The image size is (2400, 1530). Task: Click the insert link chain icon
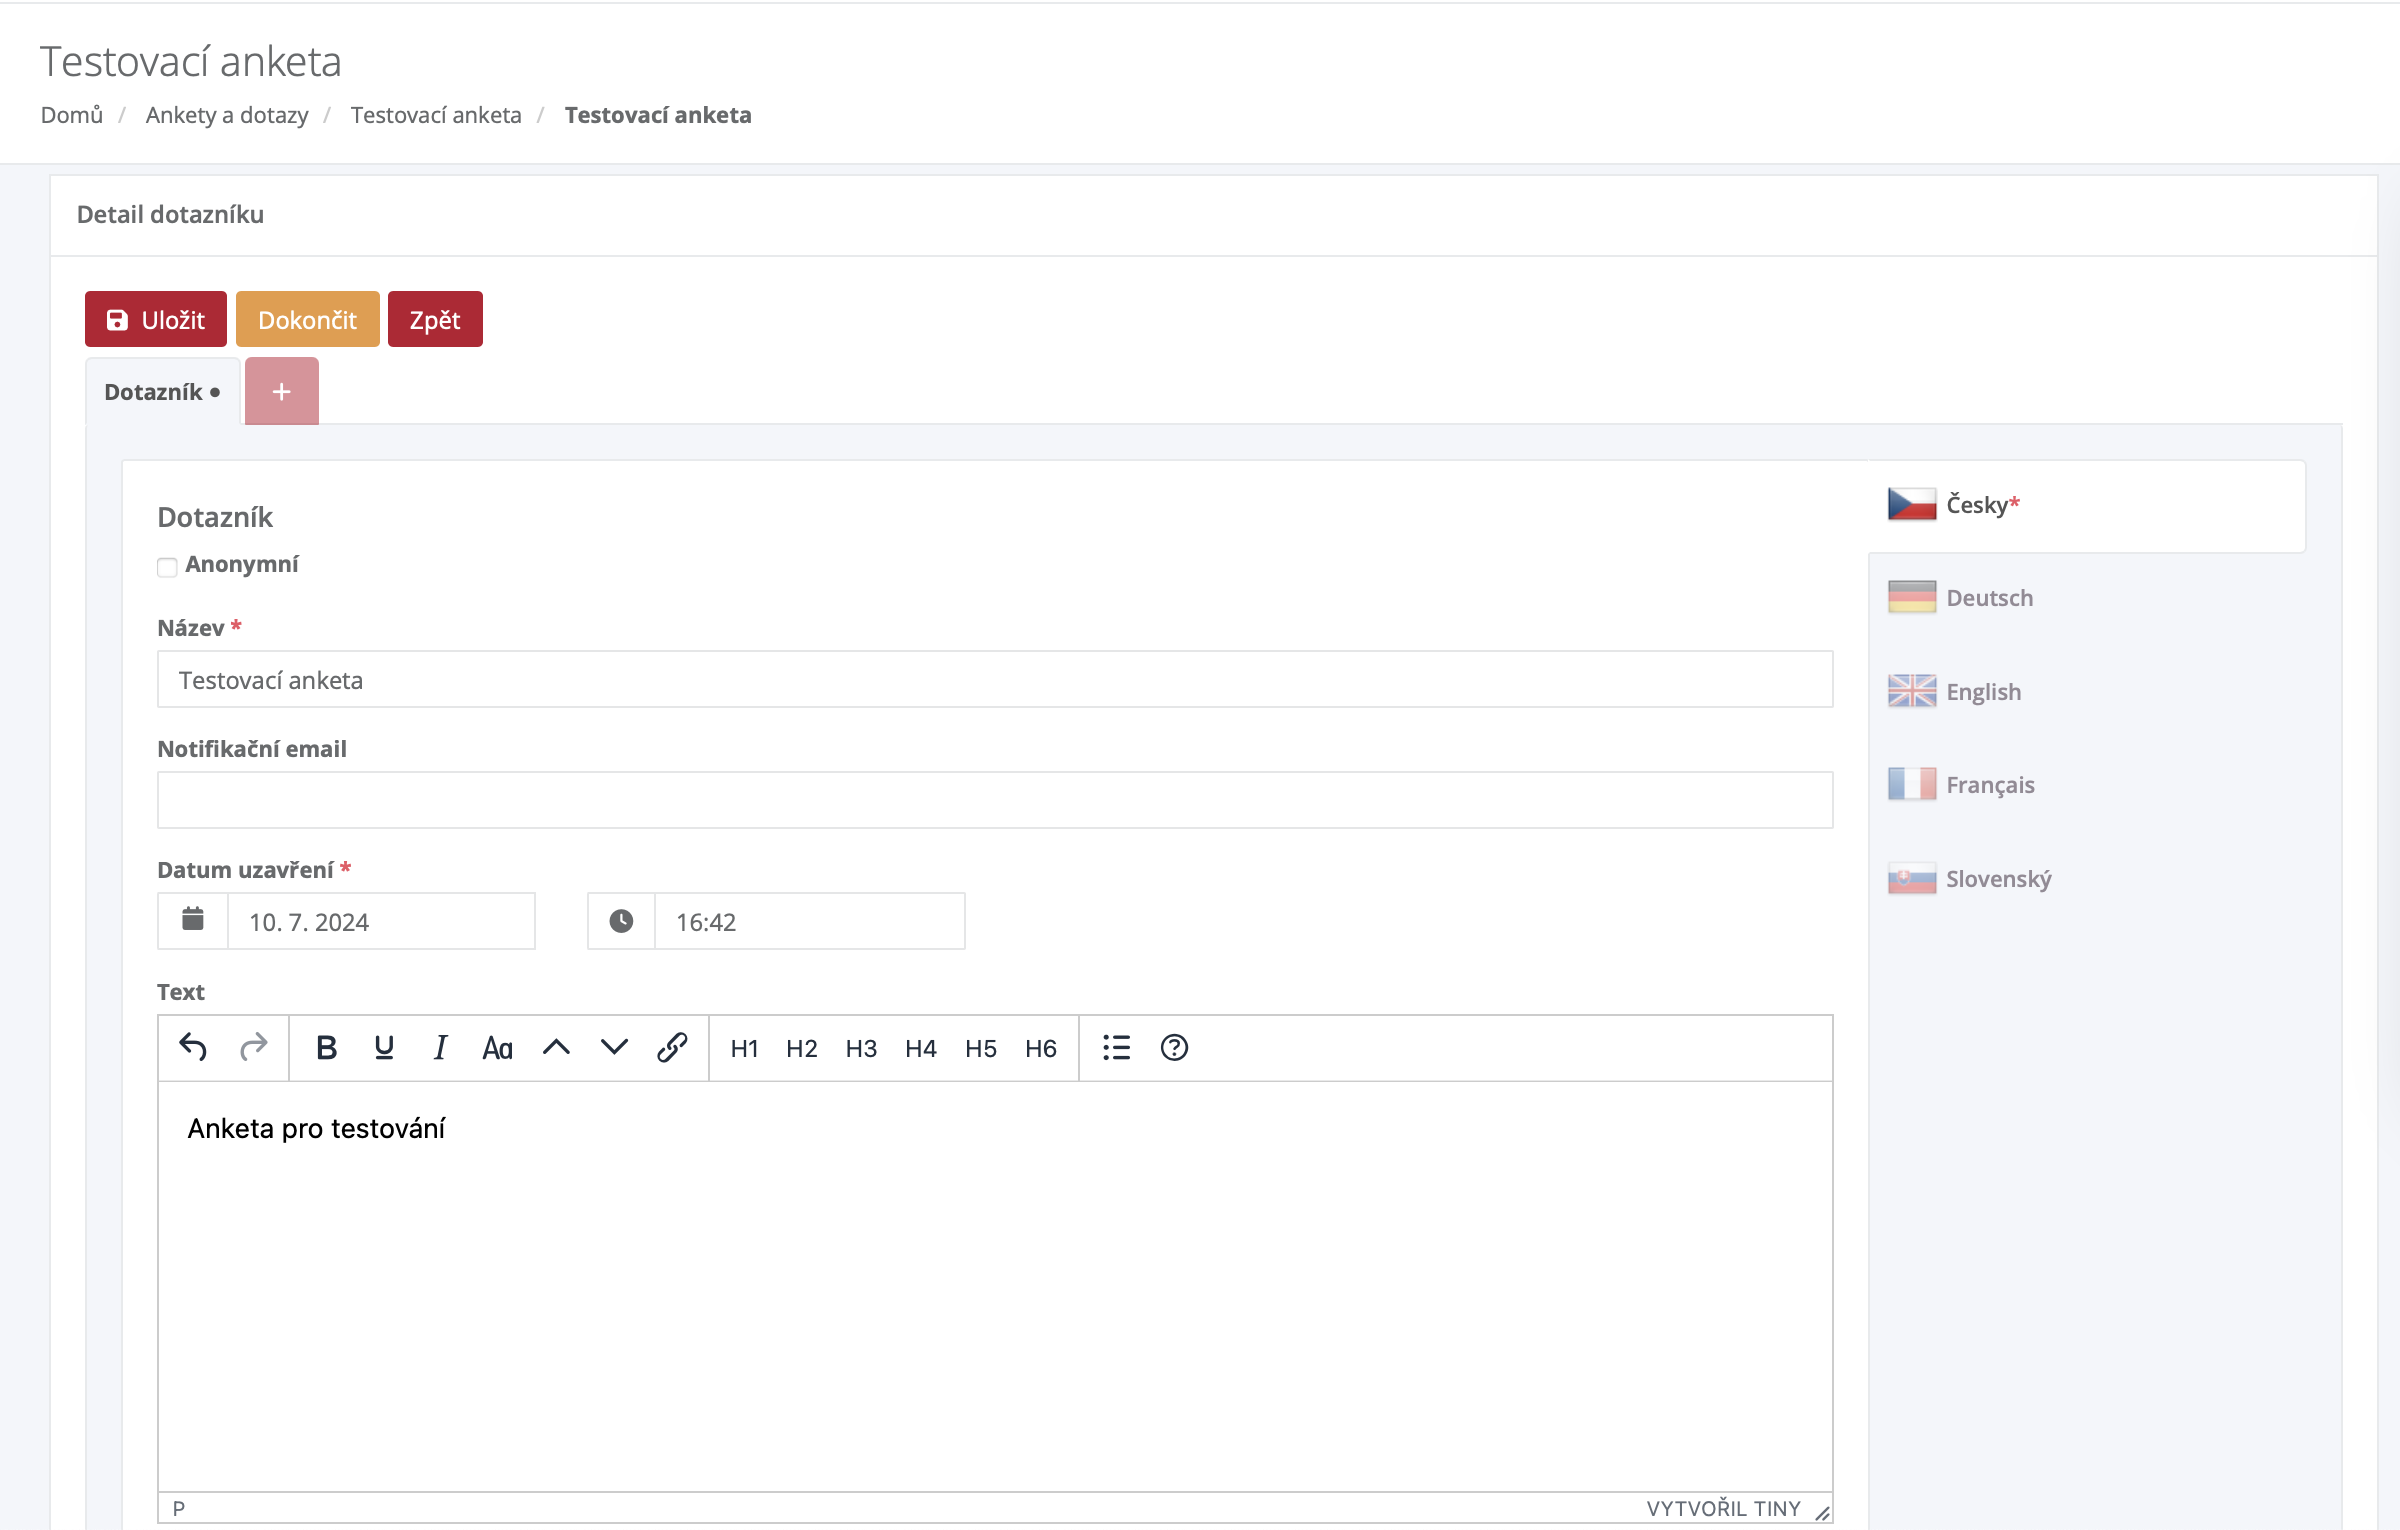click(x=672, y=1047)
